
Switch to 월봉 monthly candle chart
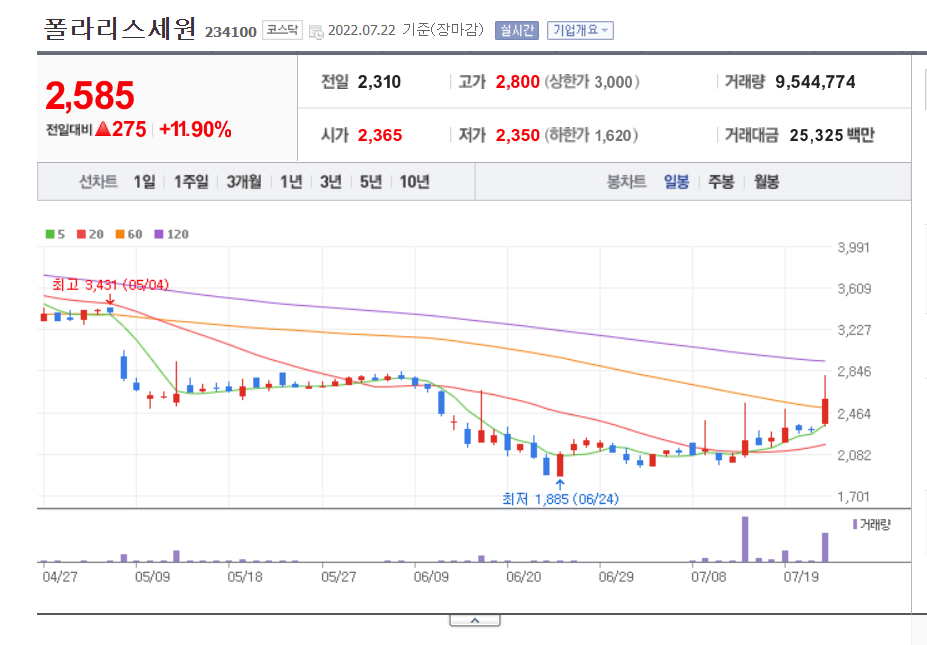[x=766, y=181]
